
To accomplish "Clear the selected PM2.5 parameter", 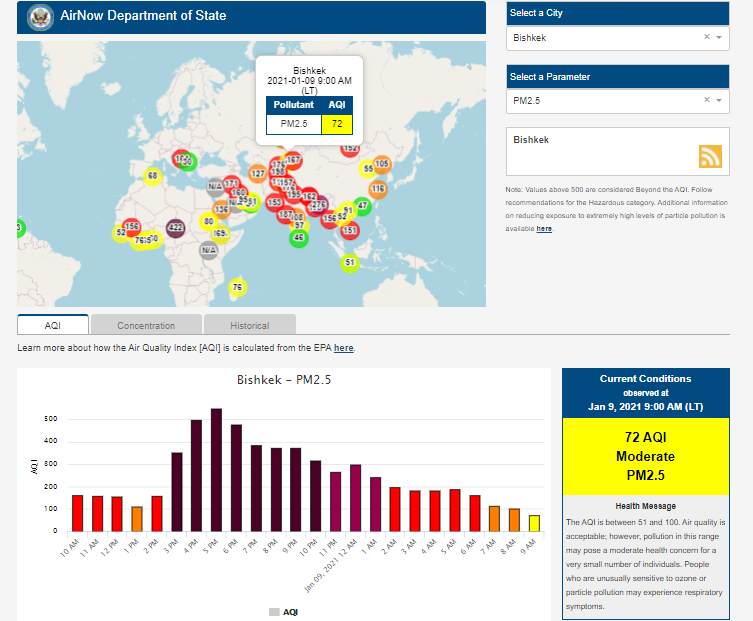I will click(x=706, y=100).
